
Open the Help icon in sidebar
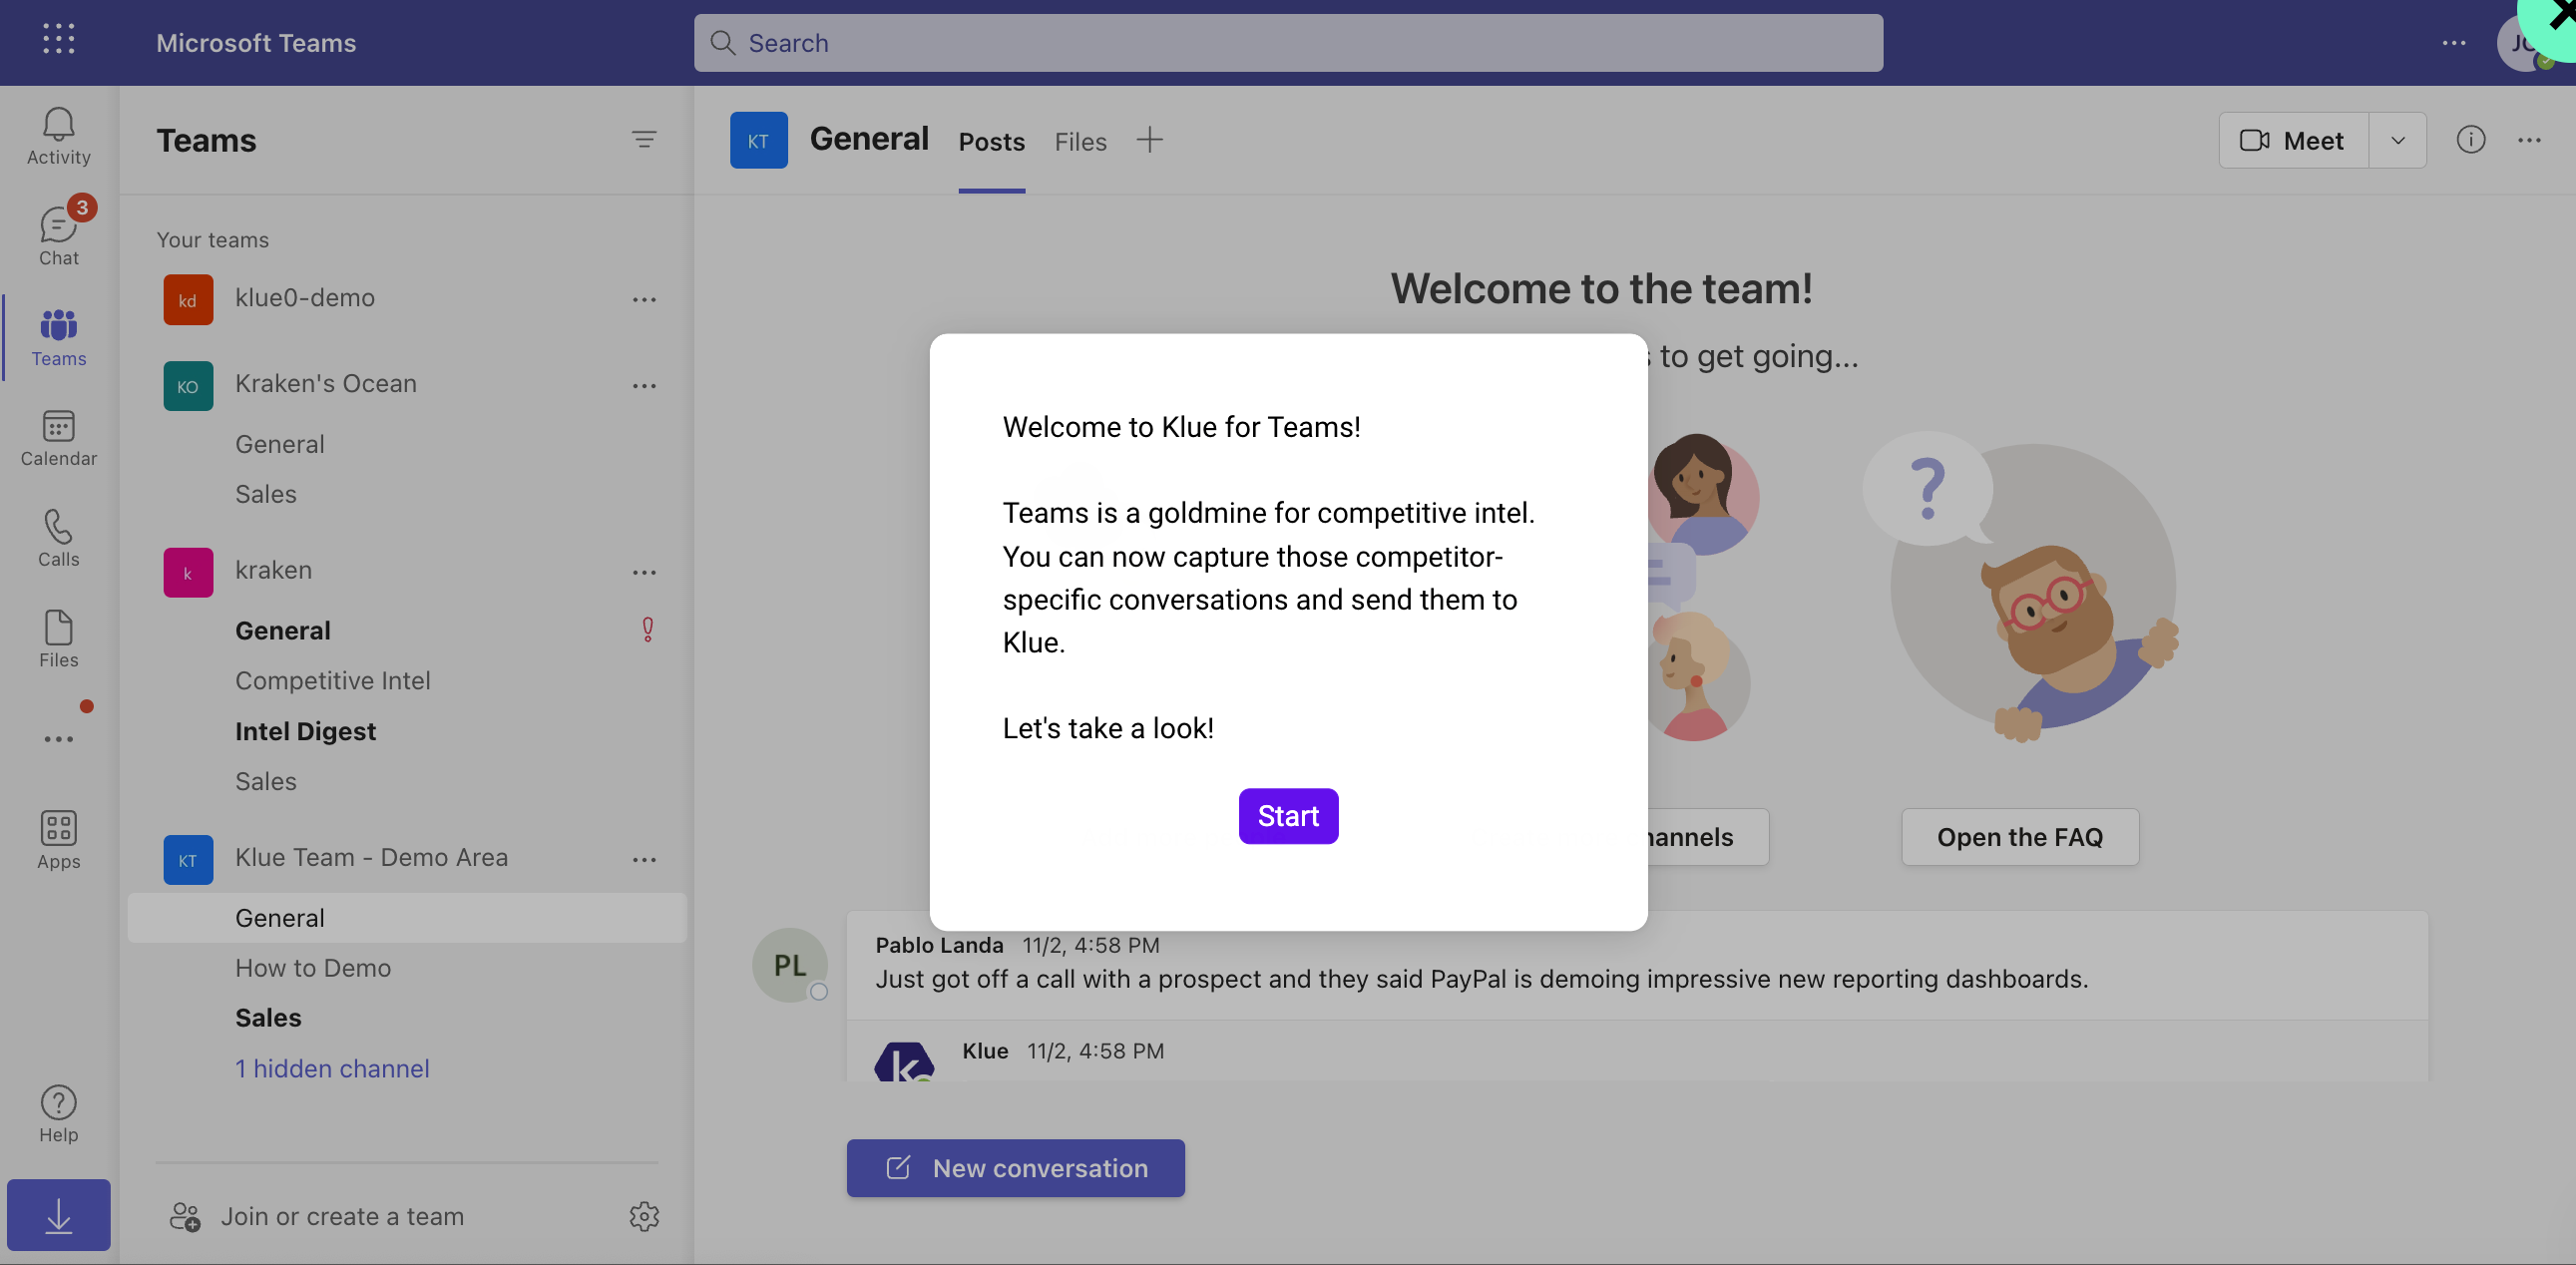coord(58,1100)
